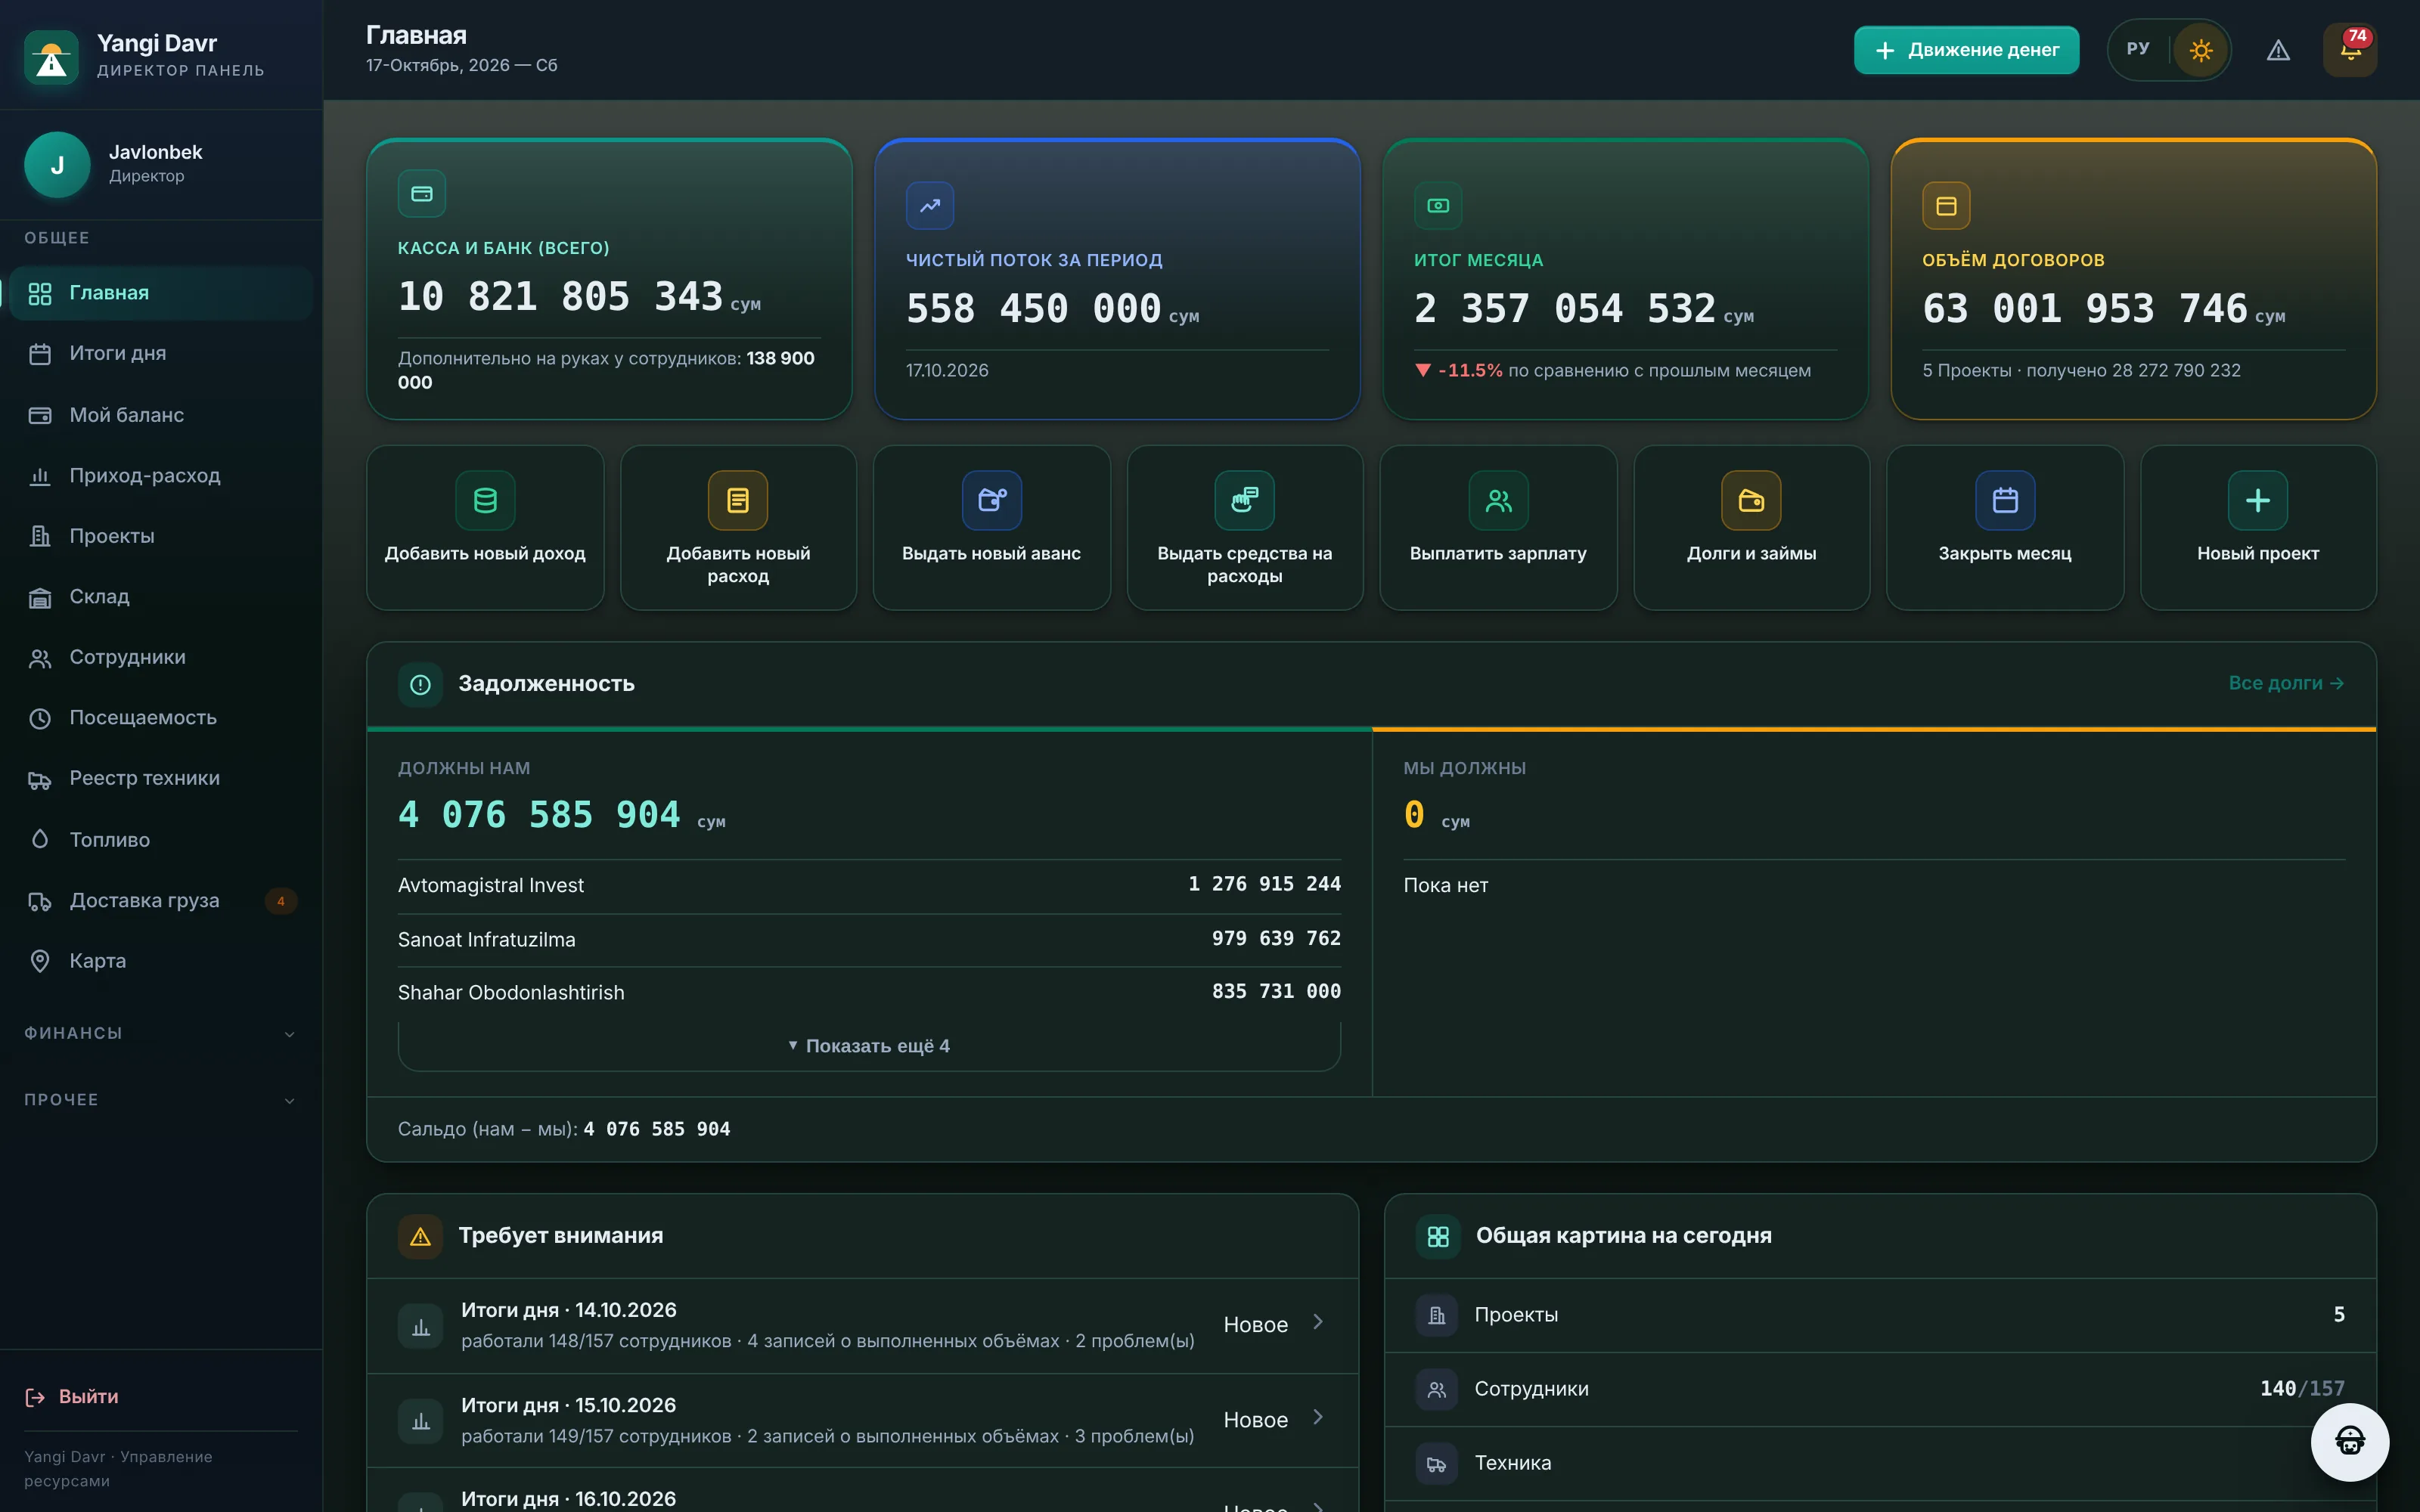Go to Итоги дня sidebar item
The height and width of the screenshot is (1512, 2420).
coord(160,353)
